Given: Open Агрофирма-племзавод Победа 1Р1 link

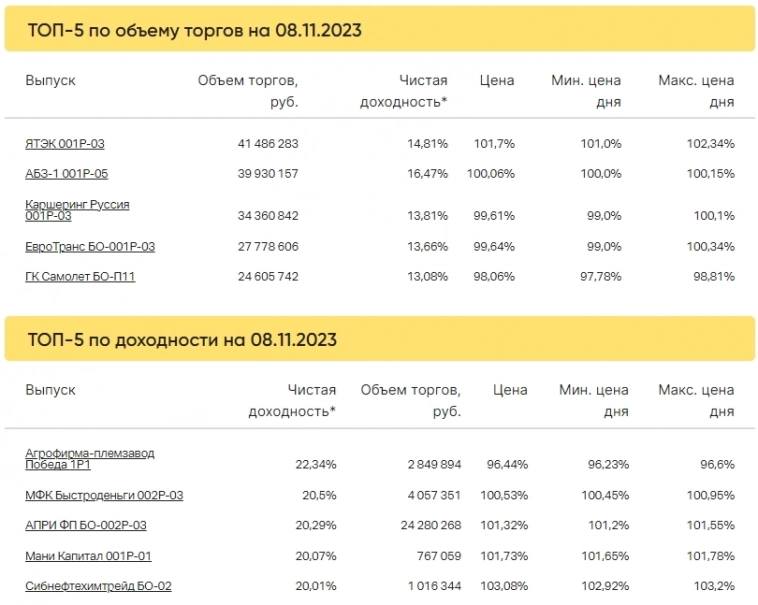Looking at the screenshot, I should click(x=90, y=458).
